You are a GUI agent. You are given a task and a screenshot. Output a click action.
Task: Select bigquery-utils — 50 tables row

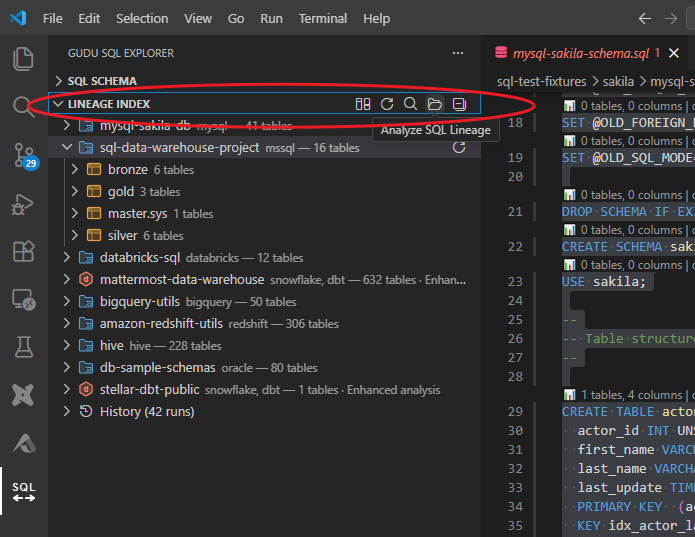(264, 301)
